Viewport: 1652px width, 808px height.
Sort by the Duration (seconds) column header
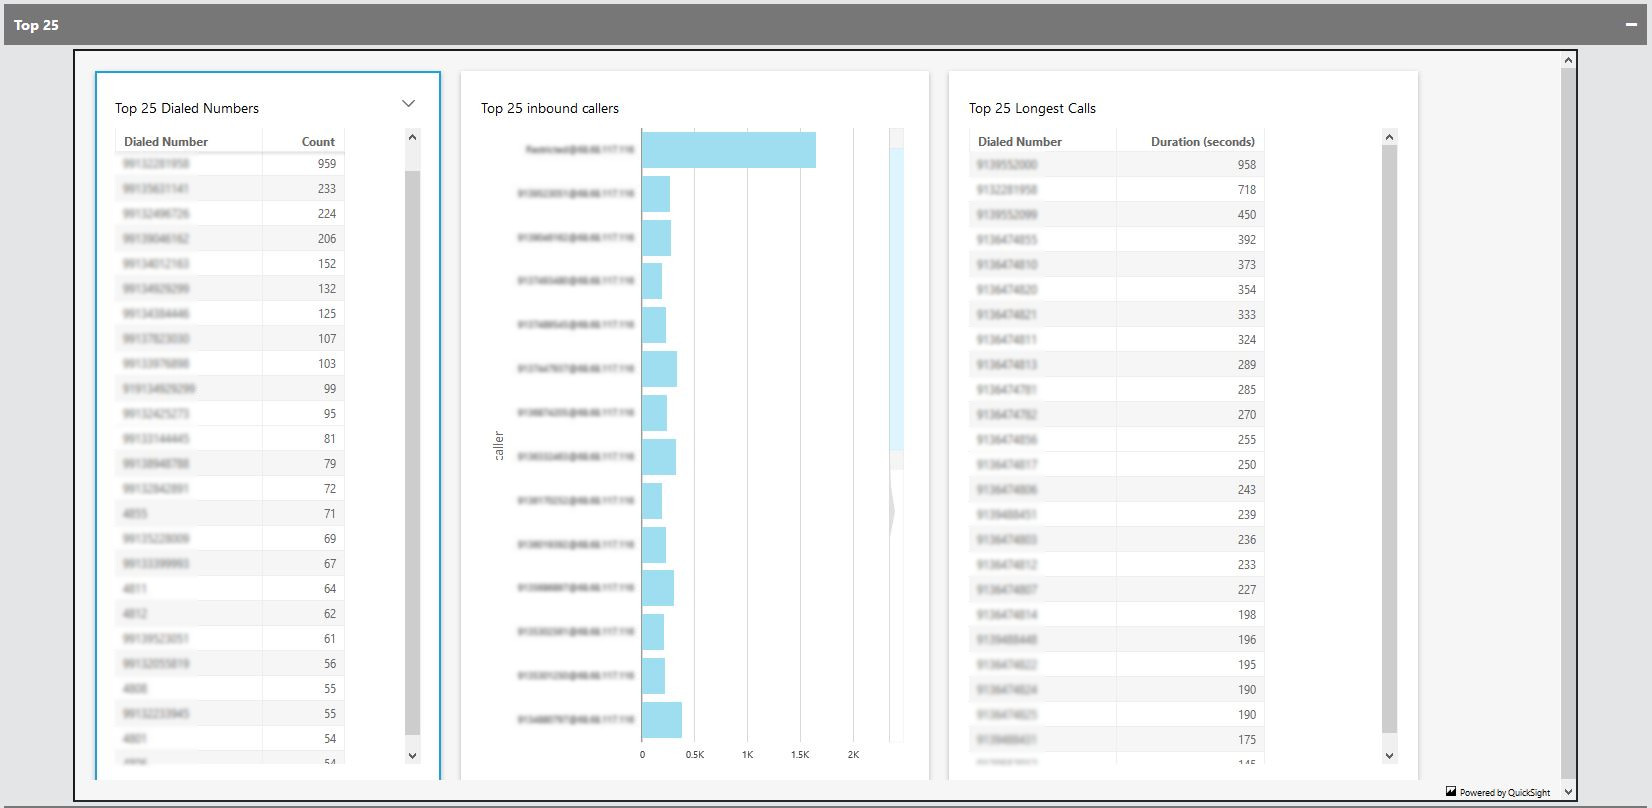[1202, 142]
